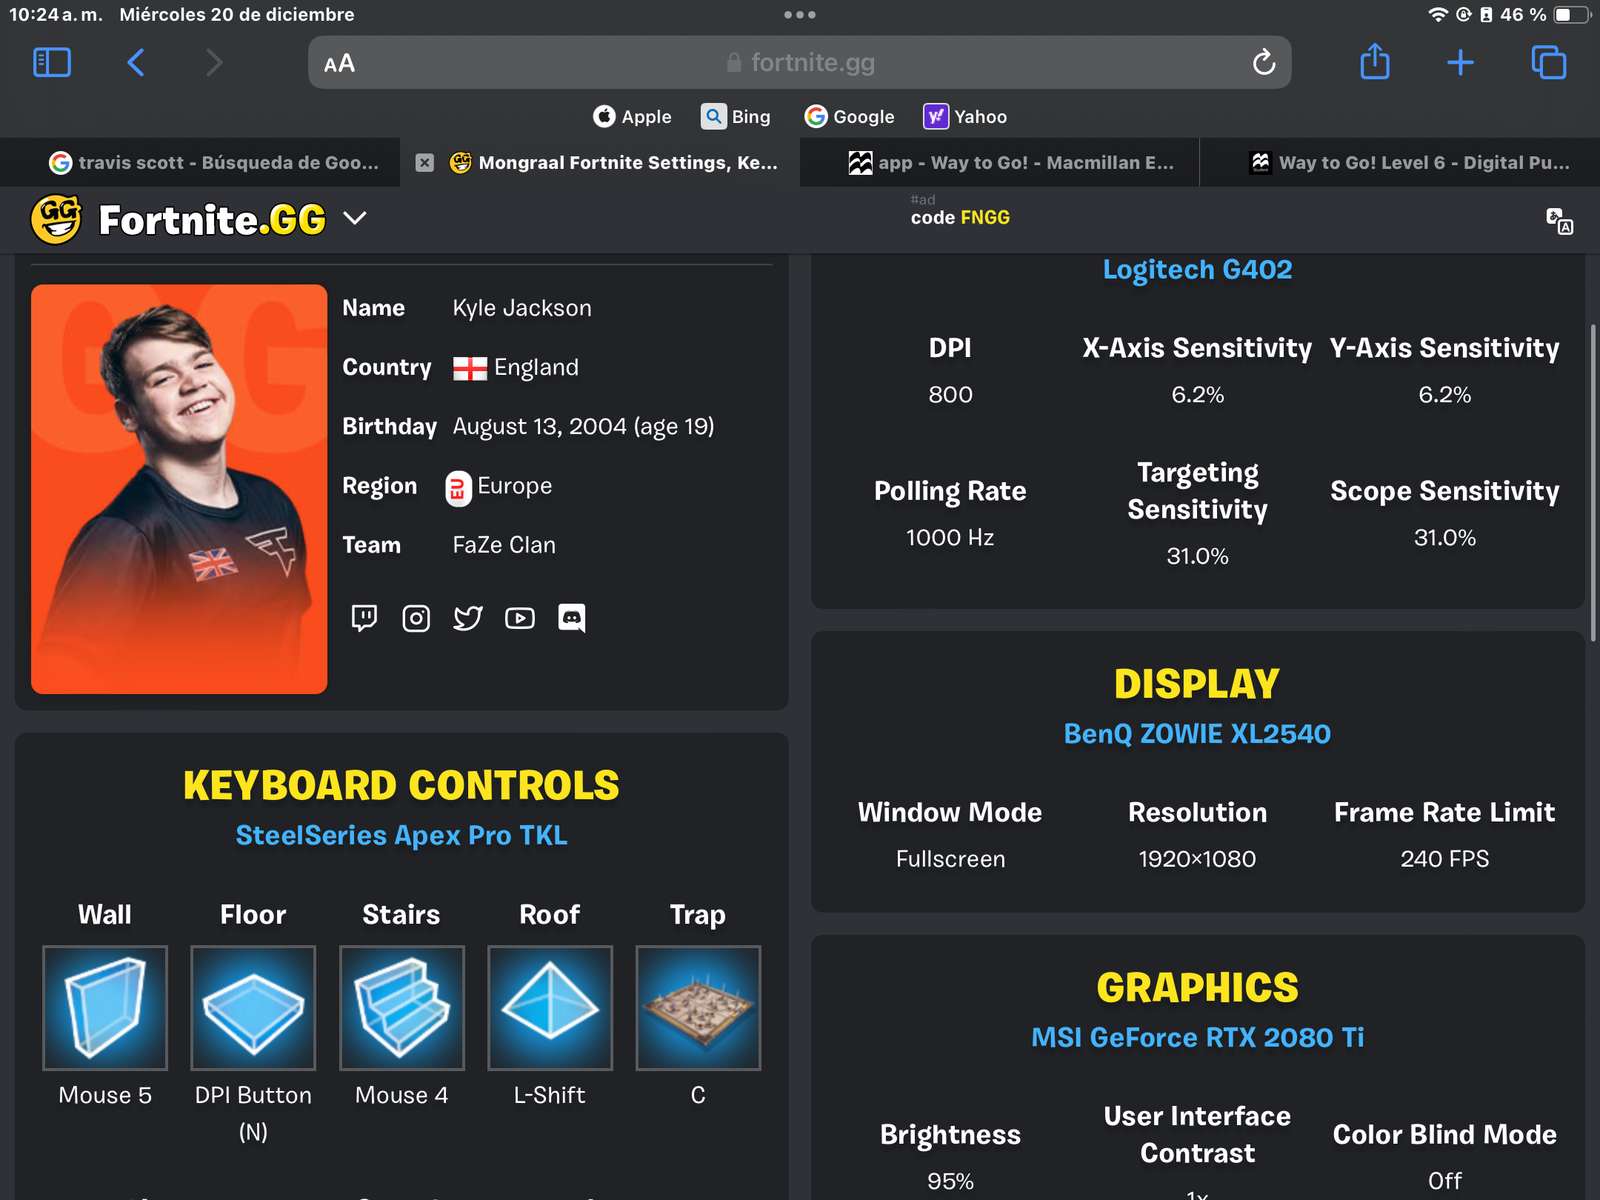Viewport: 1600px width, 1200px height.
Task: Click the Stairs building piece icon
Action: pos(402,1008)
